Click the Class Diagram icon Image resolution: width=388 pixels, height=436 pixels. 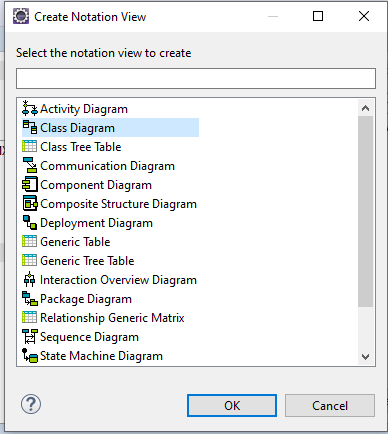click(x=30, y=127)
